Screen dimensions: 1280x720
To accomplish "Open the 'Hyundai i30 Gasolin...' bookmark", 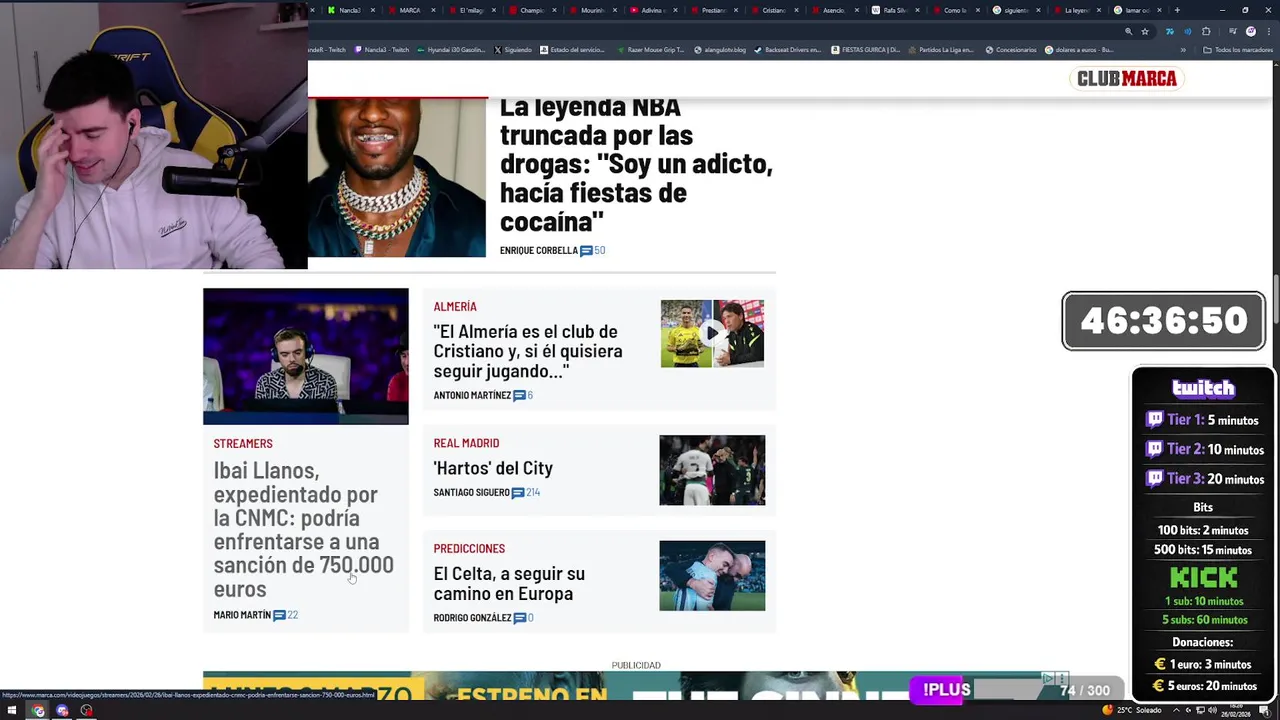I will pyautogui.click(x=450, y=50).
